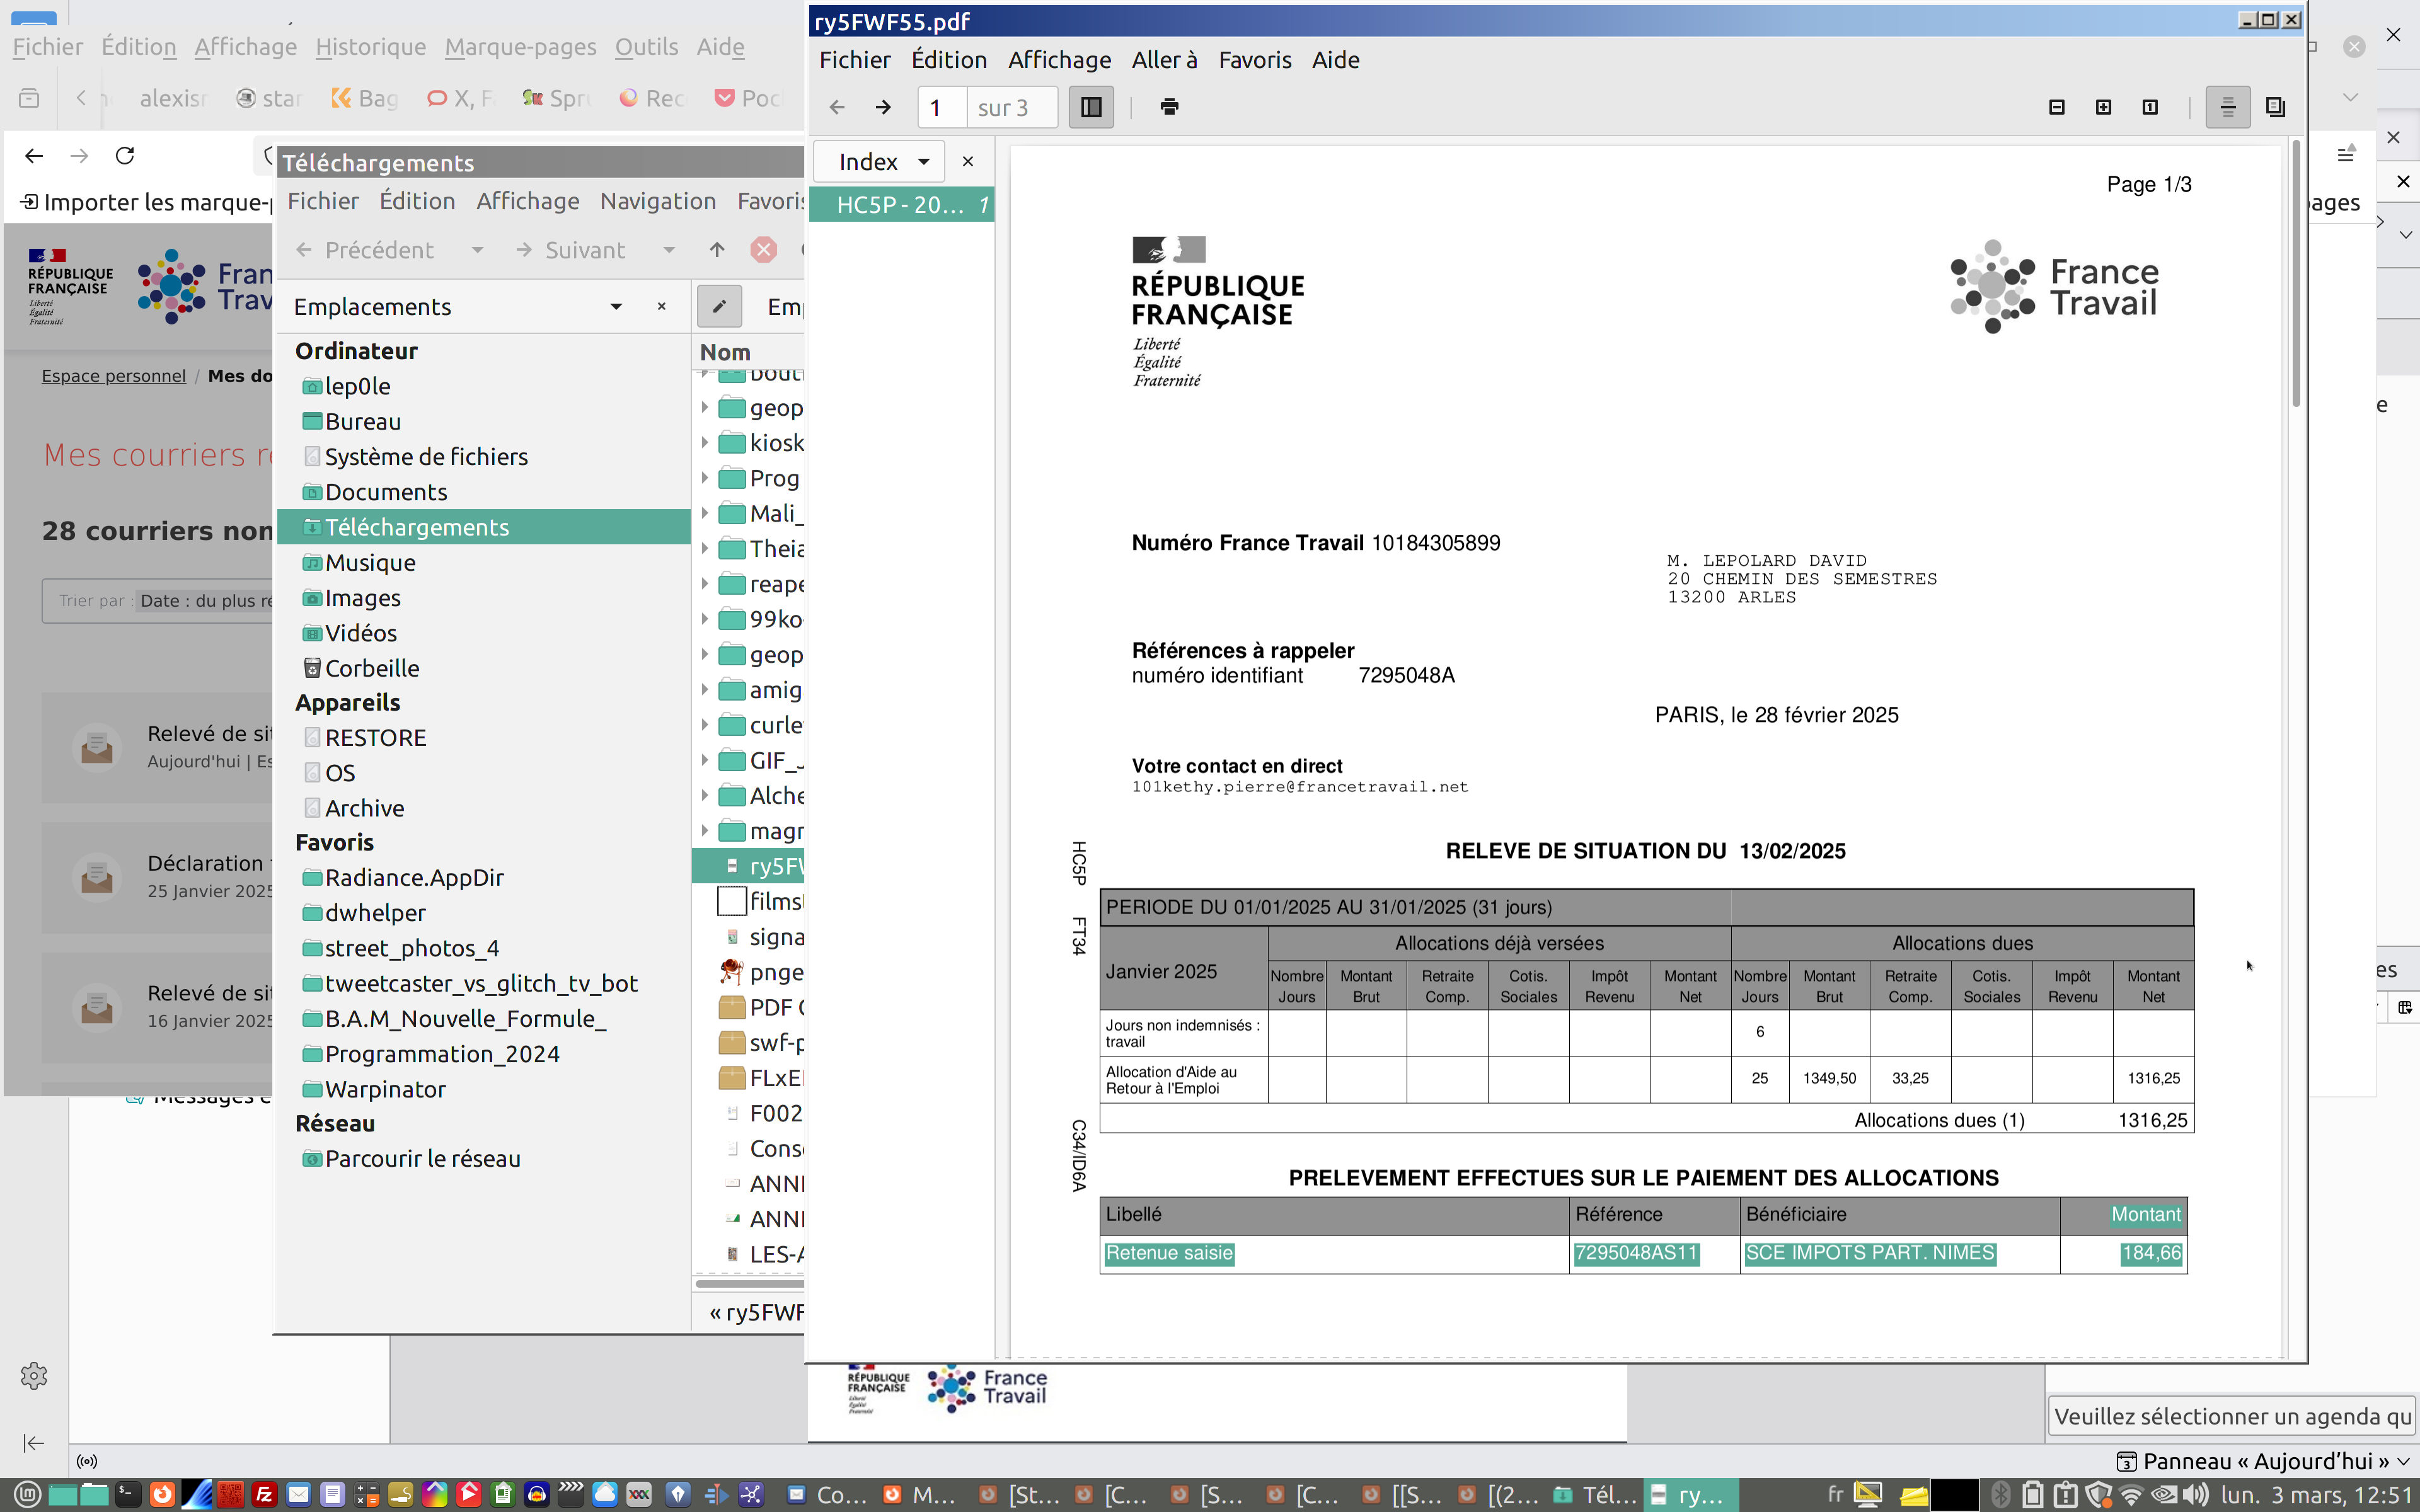This screenshot has width=2420, height=1512.
Task: Zoom in the PDF document
Action: coord(2103,107)
